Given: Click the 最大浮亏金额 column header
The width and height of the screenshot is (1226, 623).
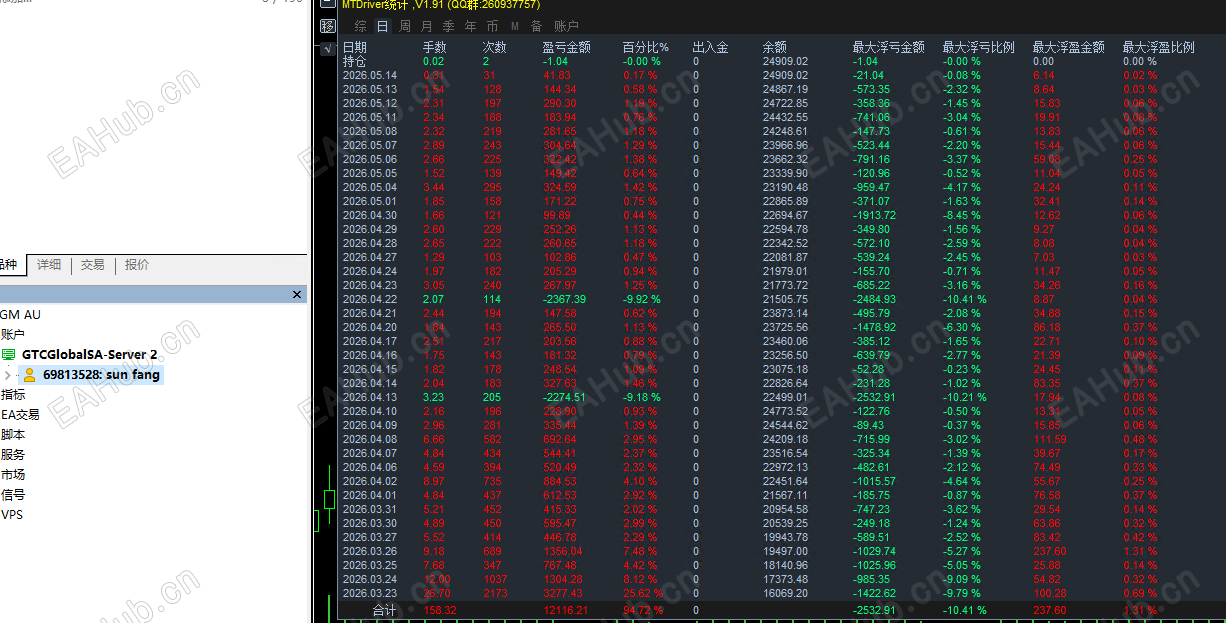Looking at the screenshot, I should point(889,47).
